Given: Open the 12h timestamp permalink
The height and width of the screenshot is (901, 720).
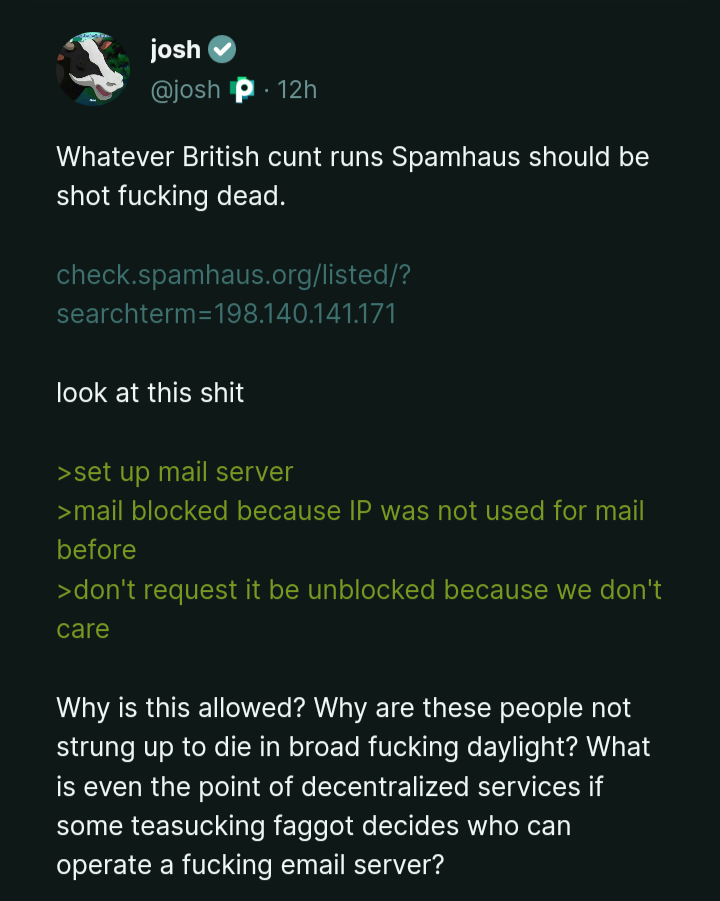Looking at the screenshot, I should pos(297,90).
